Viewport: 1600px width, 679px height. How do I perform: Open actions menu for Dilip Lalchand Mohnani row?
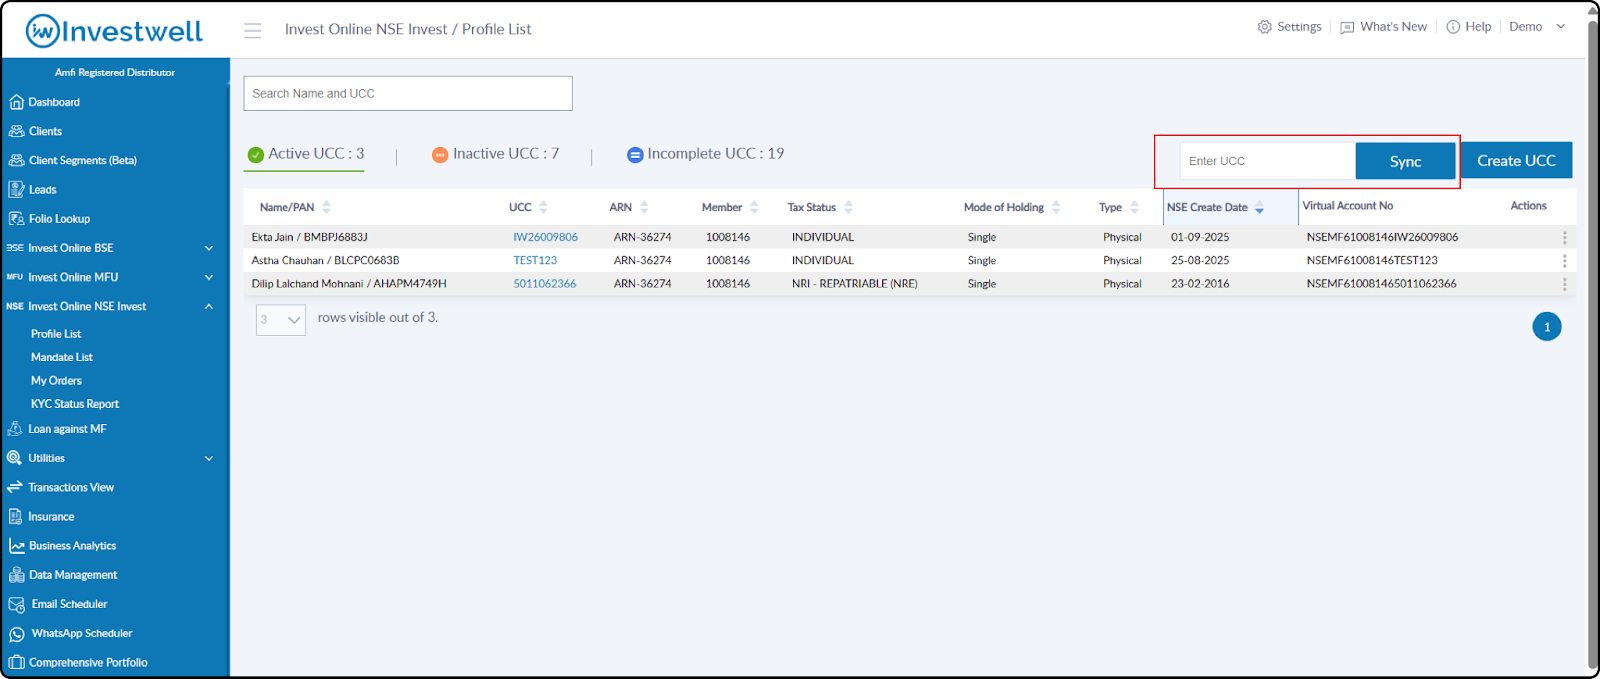[x=1564, y=284]
